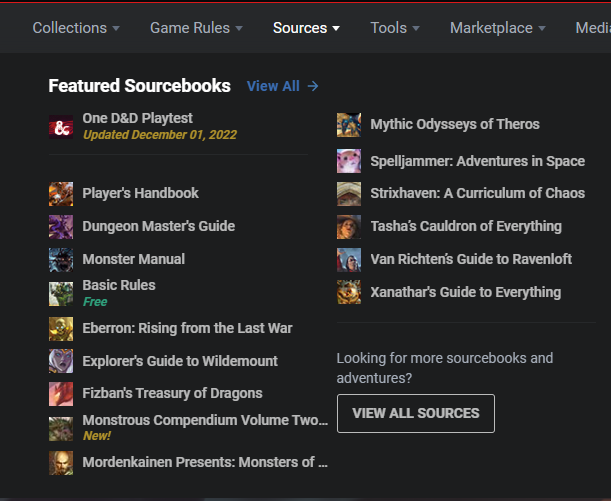Image resolution: width=611 pixels, height=501 pixels.
Task: Click the Tasha's Cauldron cover icon
Action: point(349,227)
